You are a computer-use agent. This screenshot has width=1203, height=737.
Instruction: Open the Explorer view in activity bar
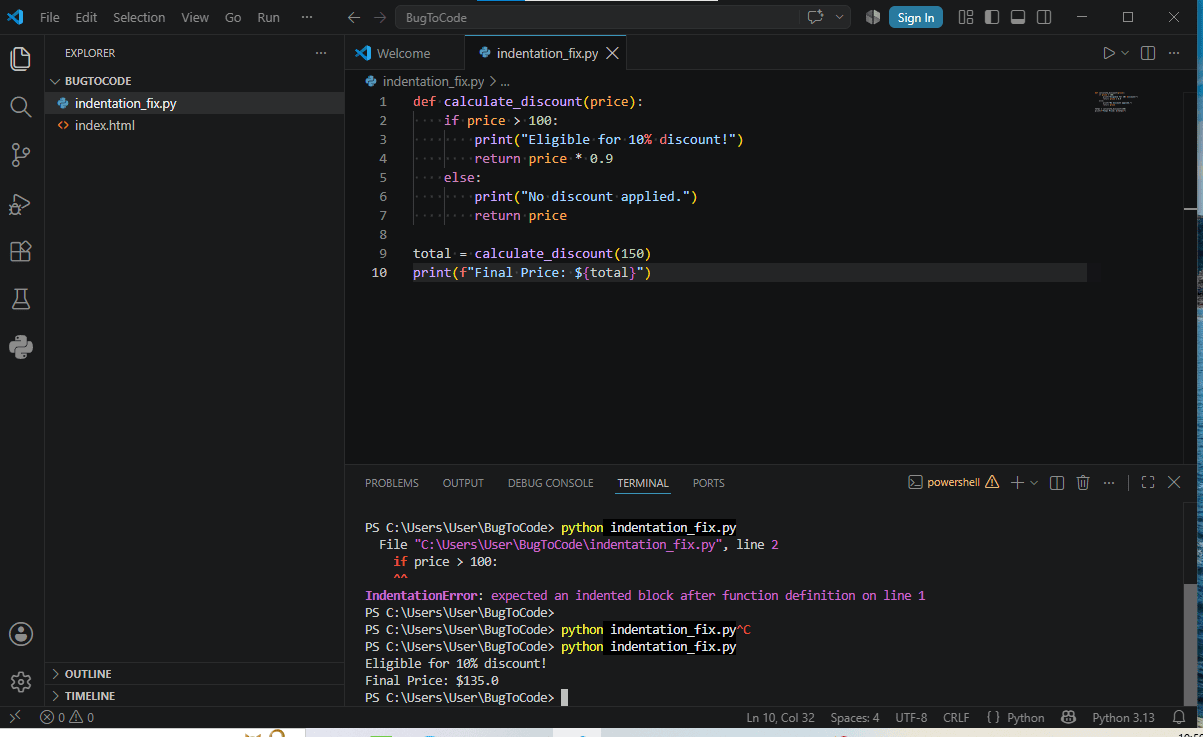click(x=21, y=59)
